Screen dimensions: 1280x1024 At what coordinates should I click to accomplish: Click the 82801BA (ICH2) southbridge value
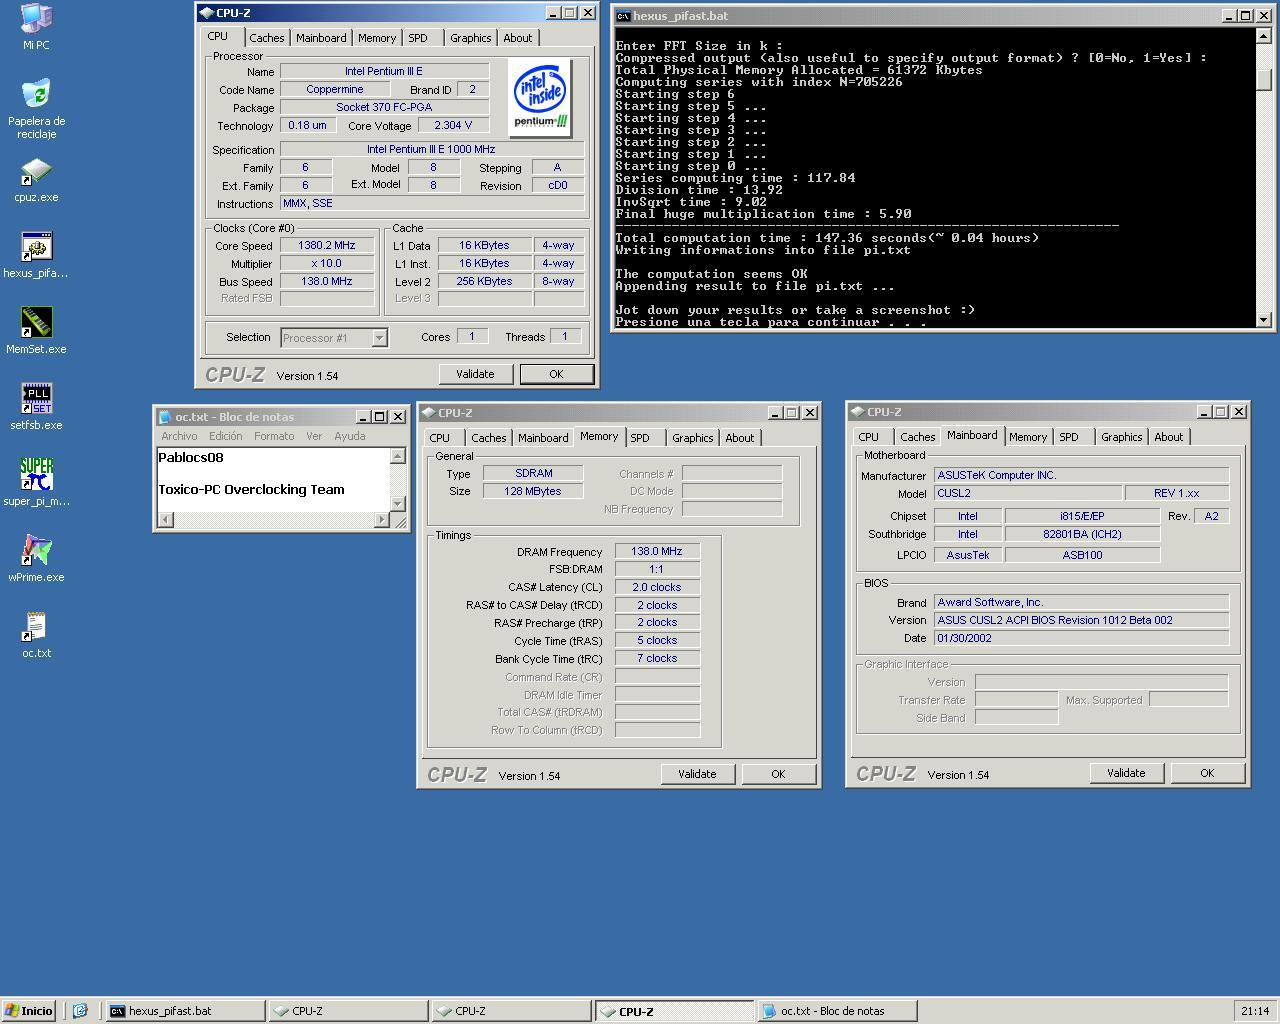click(1082, 534)
